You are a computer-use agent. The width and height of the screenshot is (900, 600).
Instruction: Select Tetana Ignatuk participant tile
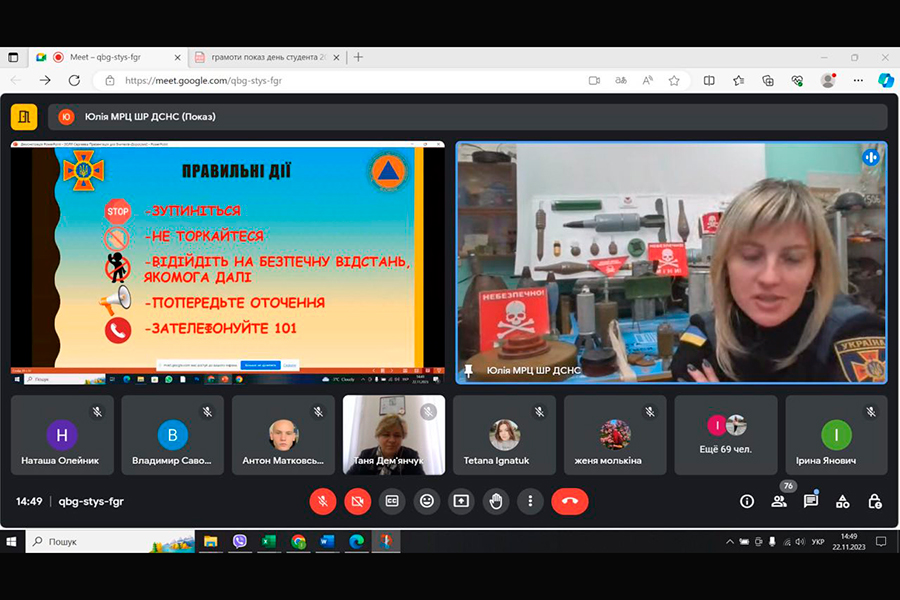[x=505, y=435]
